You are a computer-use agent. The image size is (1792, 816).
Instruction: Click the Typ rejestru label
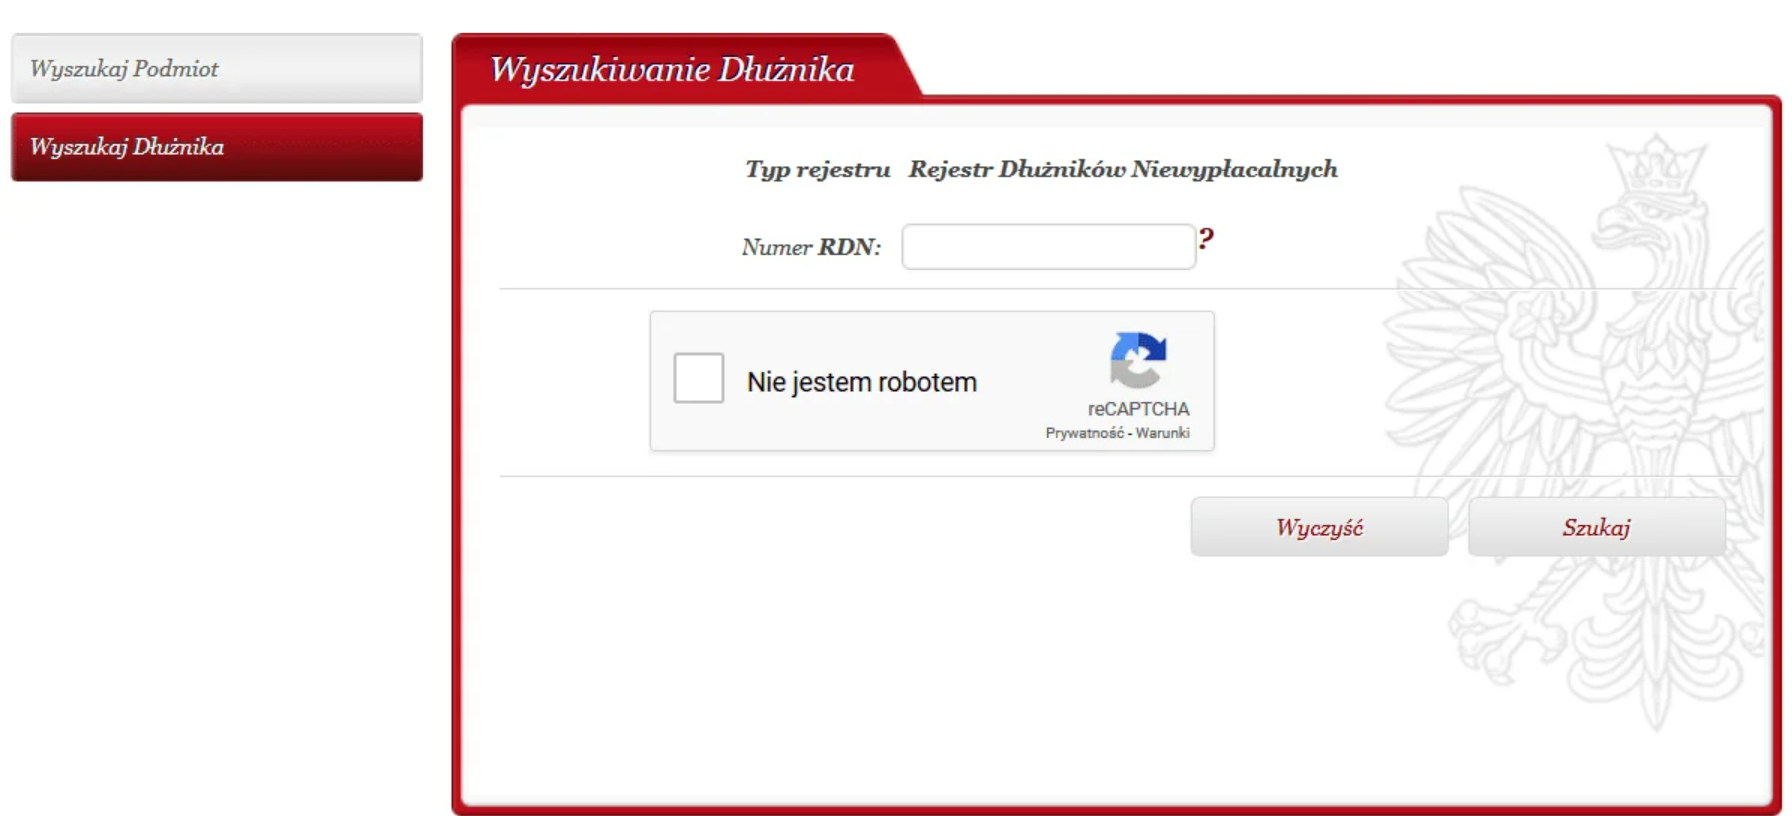click(x=817, y=170)
